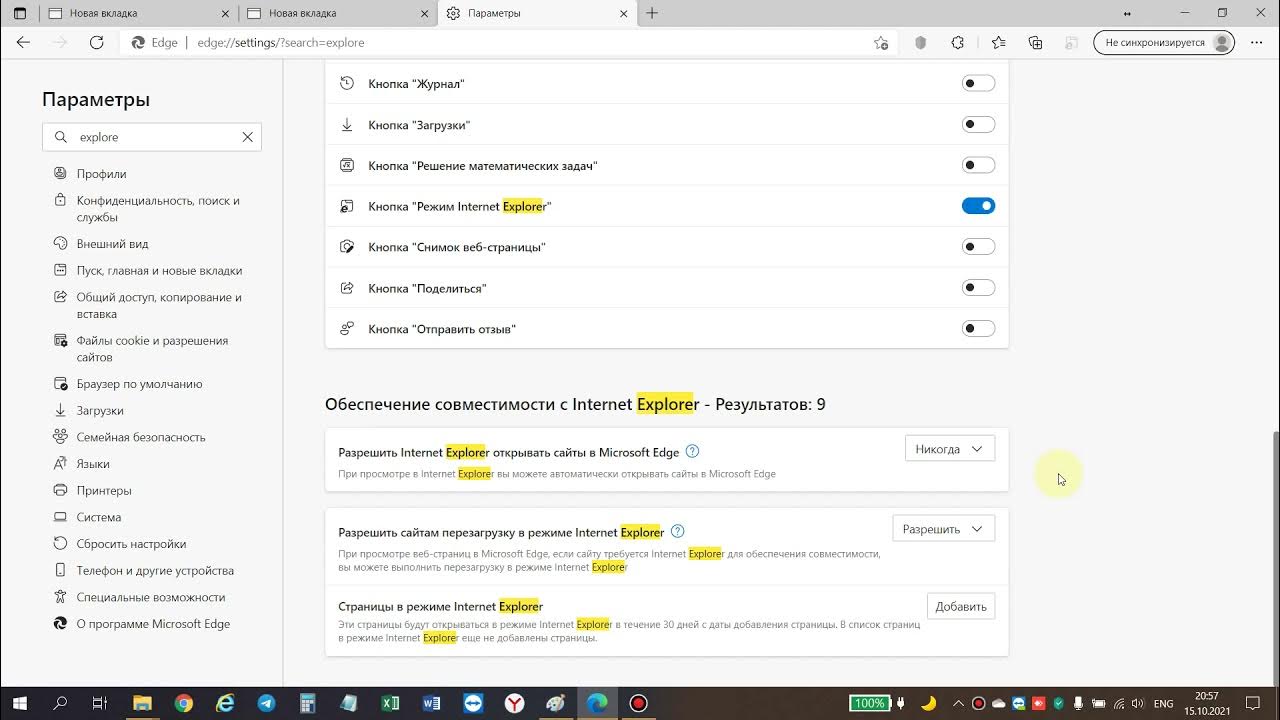The width and height of the screenshot is (1280, 720).
Task: Open Принтеры settings section
Action: [104, 491]
